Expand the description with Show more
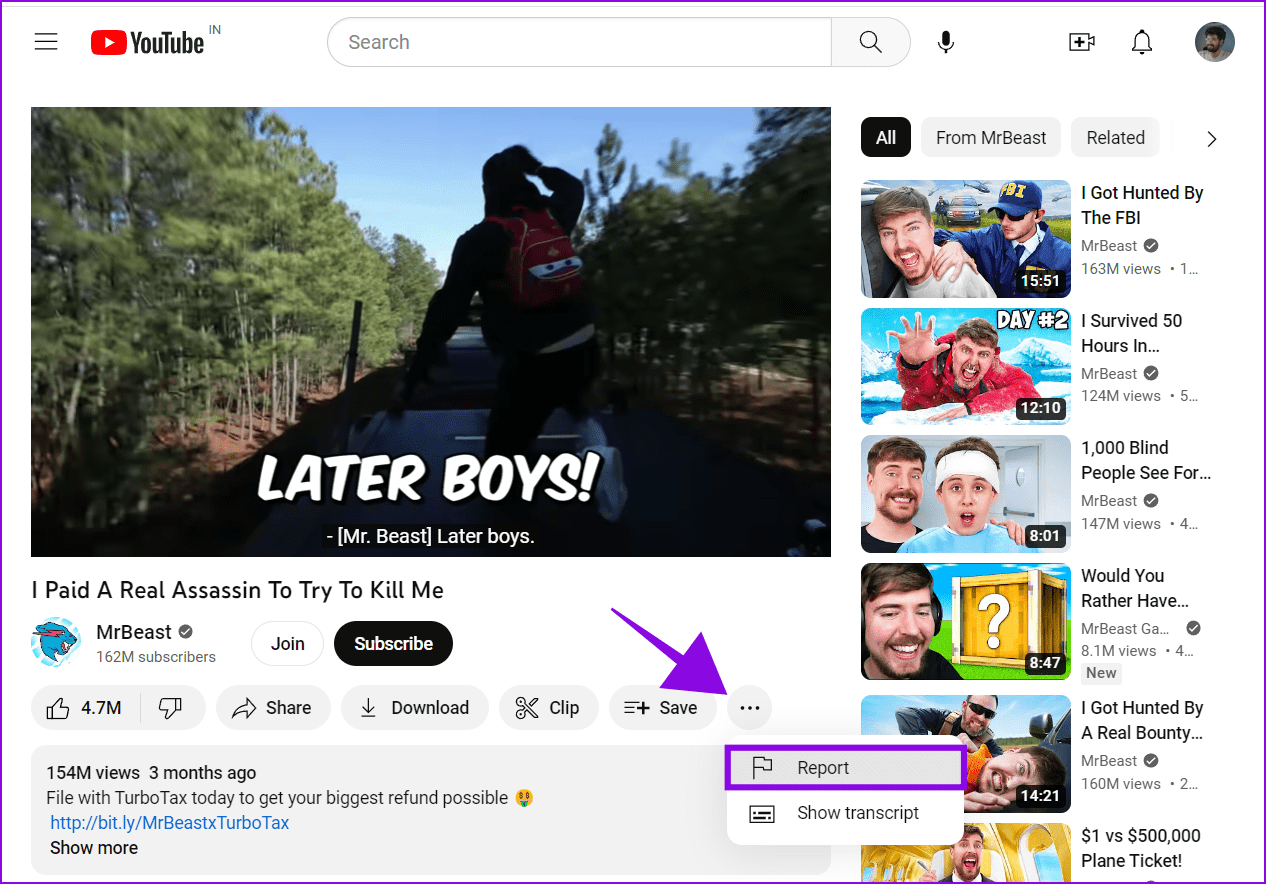1266x886 pixels. pyautogui.click(x=94, y=848)
